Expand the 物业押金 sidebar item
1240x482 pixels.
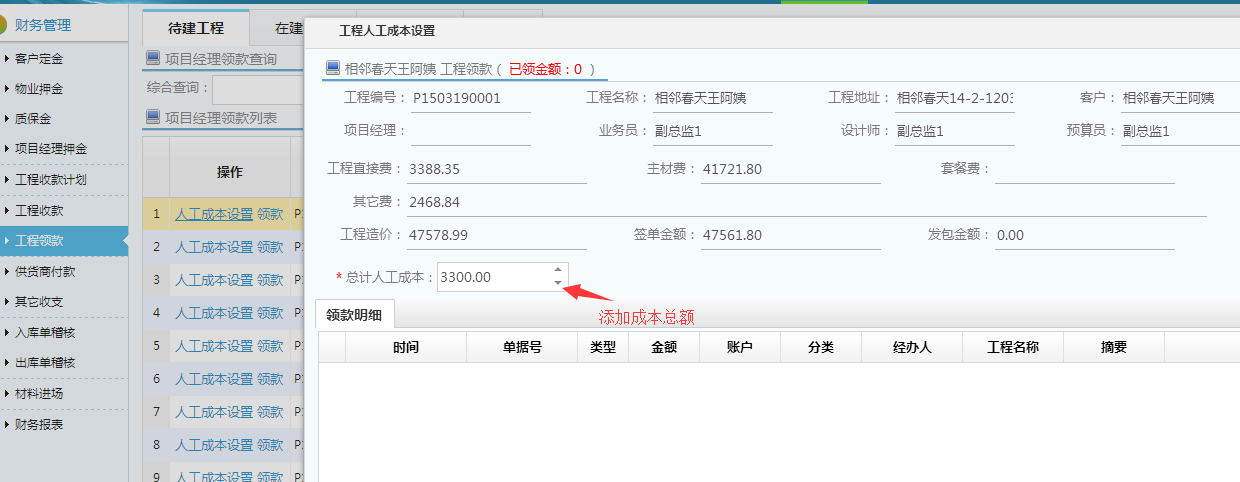[x=38, y=88]
